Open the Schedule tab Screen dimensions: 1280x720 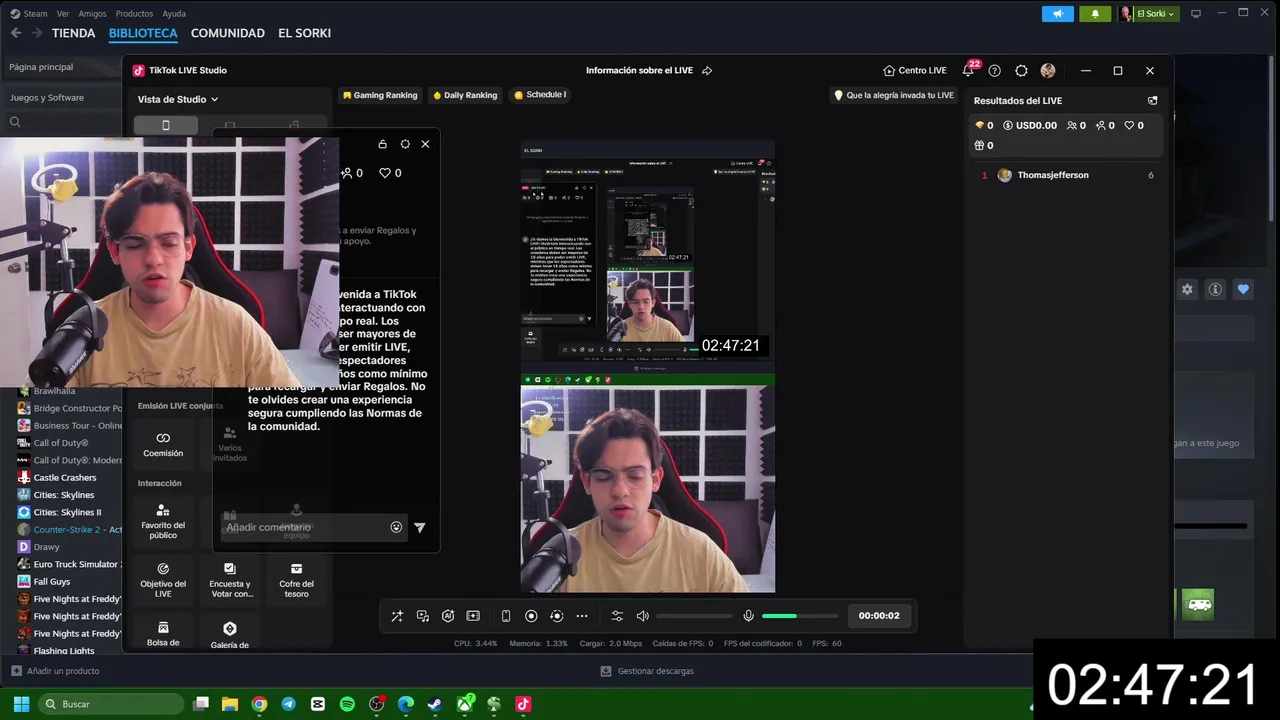pos(540,95)
